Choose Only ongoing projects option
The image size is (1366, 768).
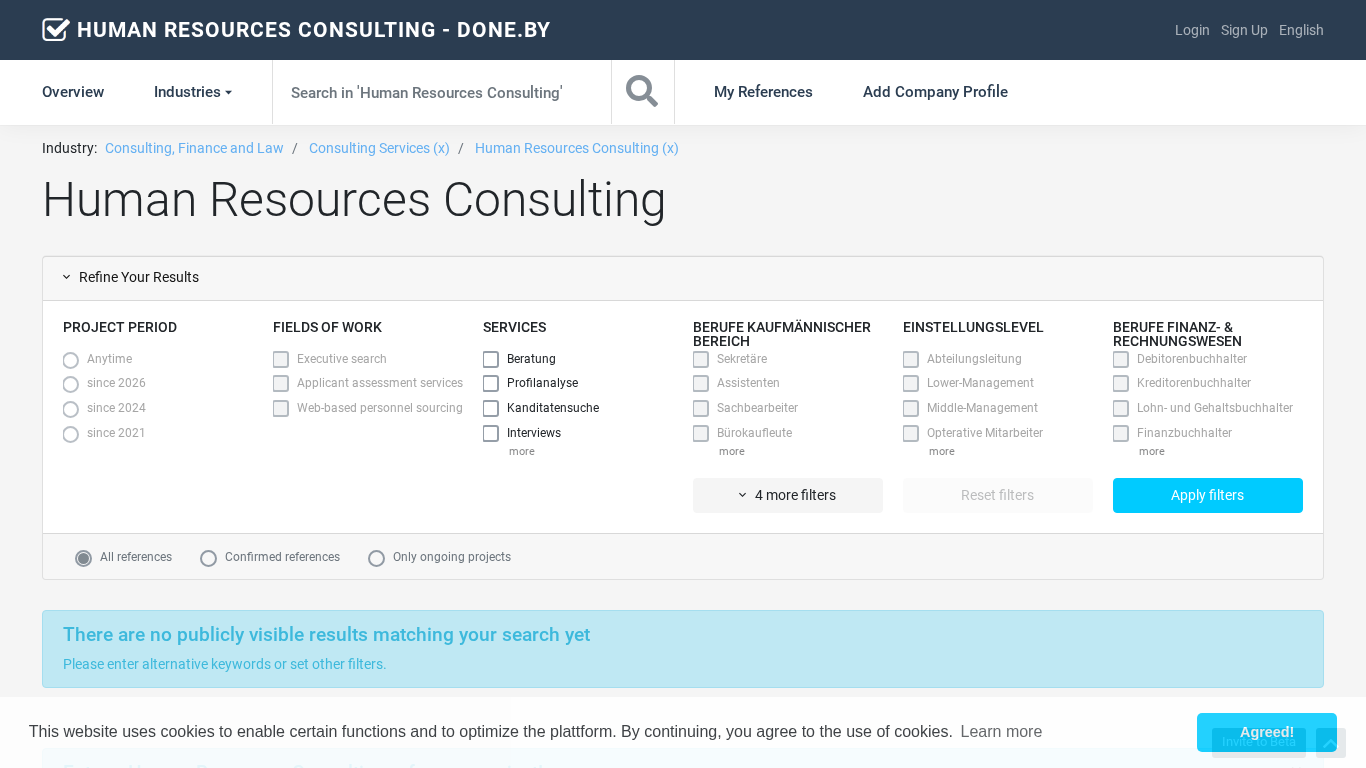[377, 558]
